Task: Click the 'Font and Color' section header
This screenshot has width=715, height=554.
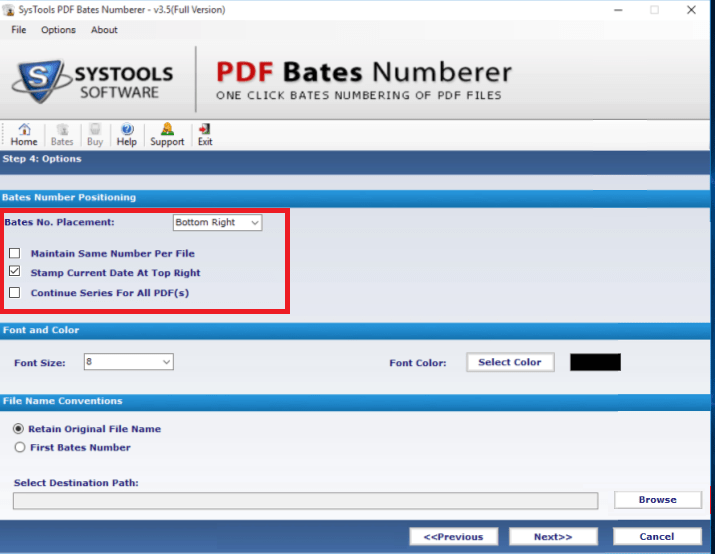Action: 41,330
